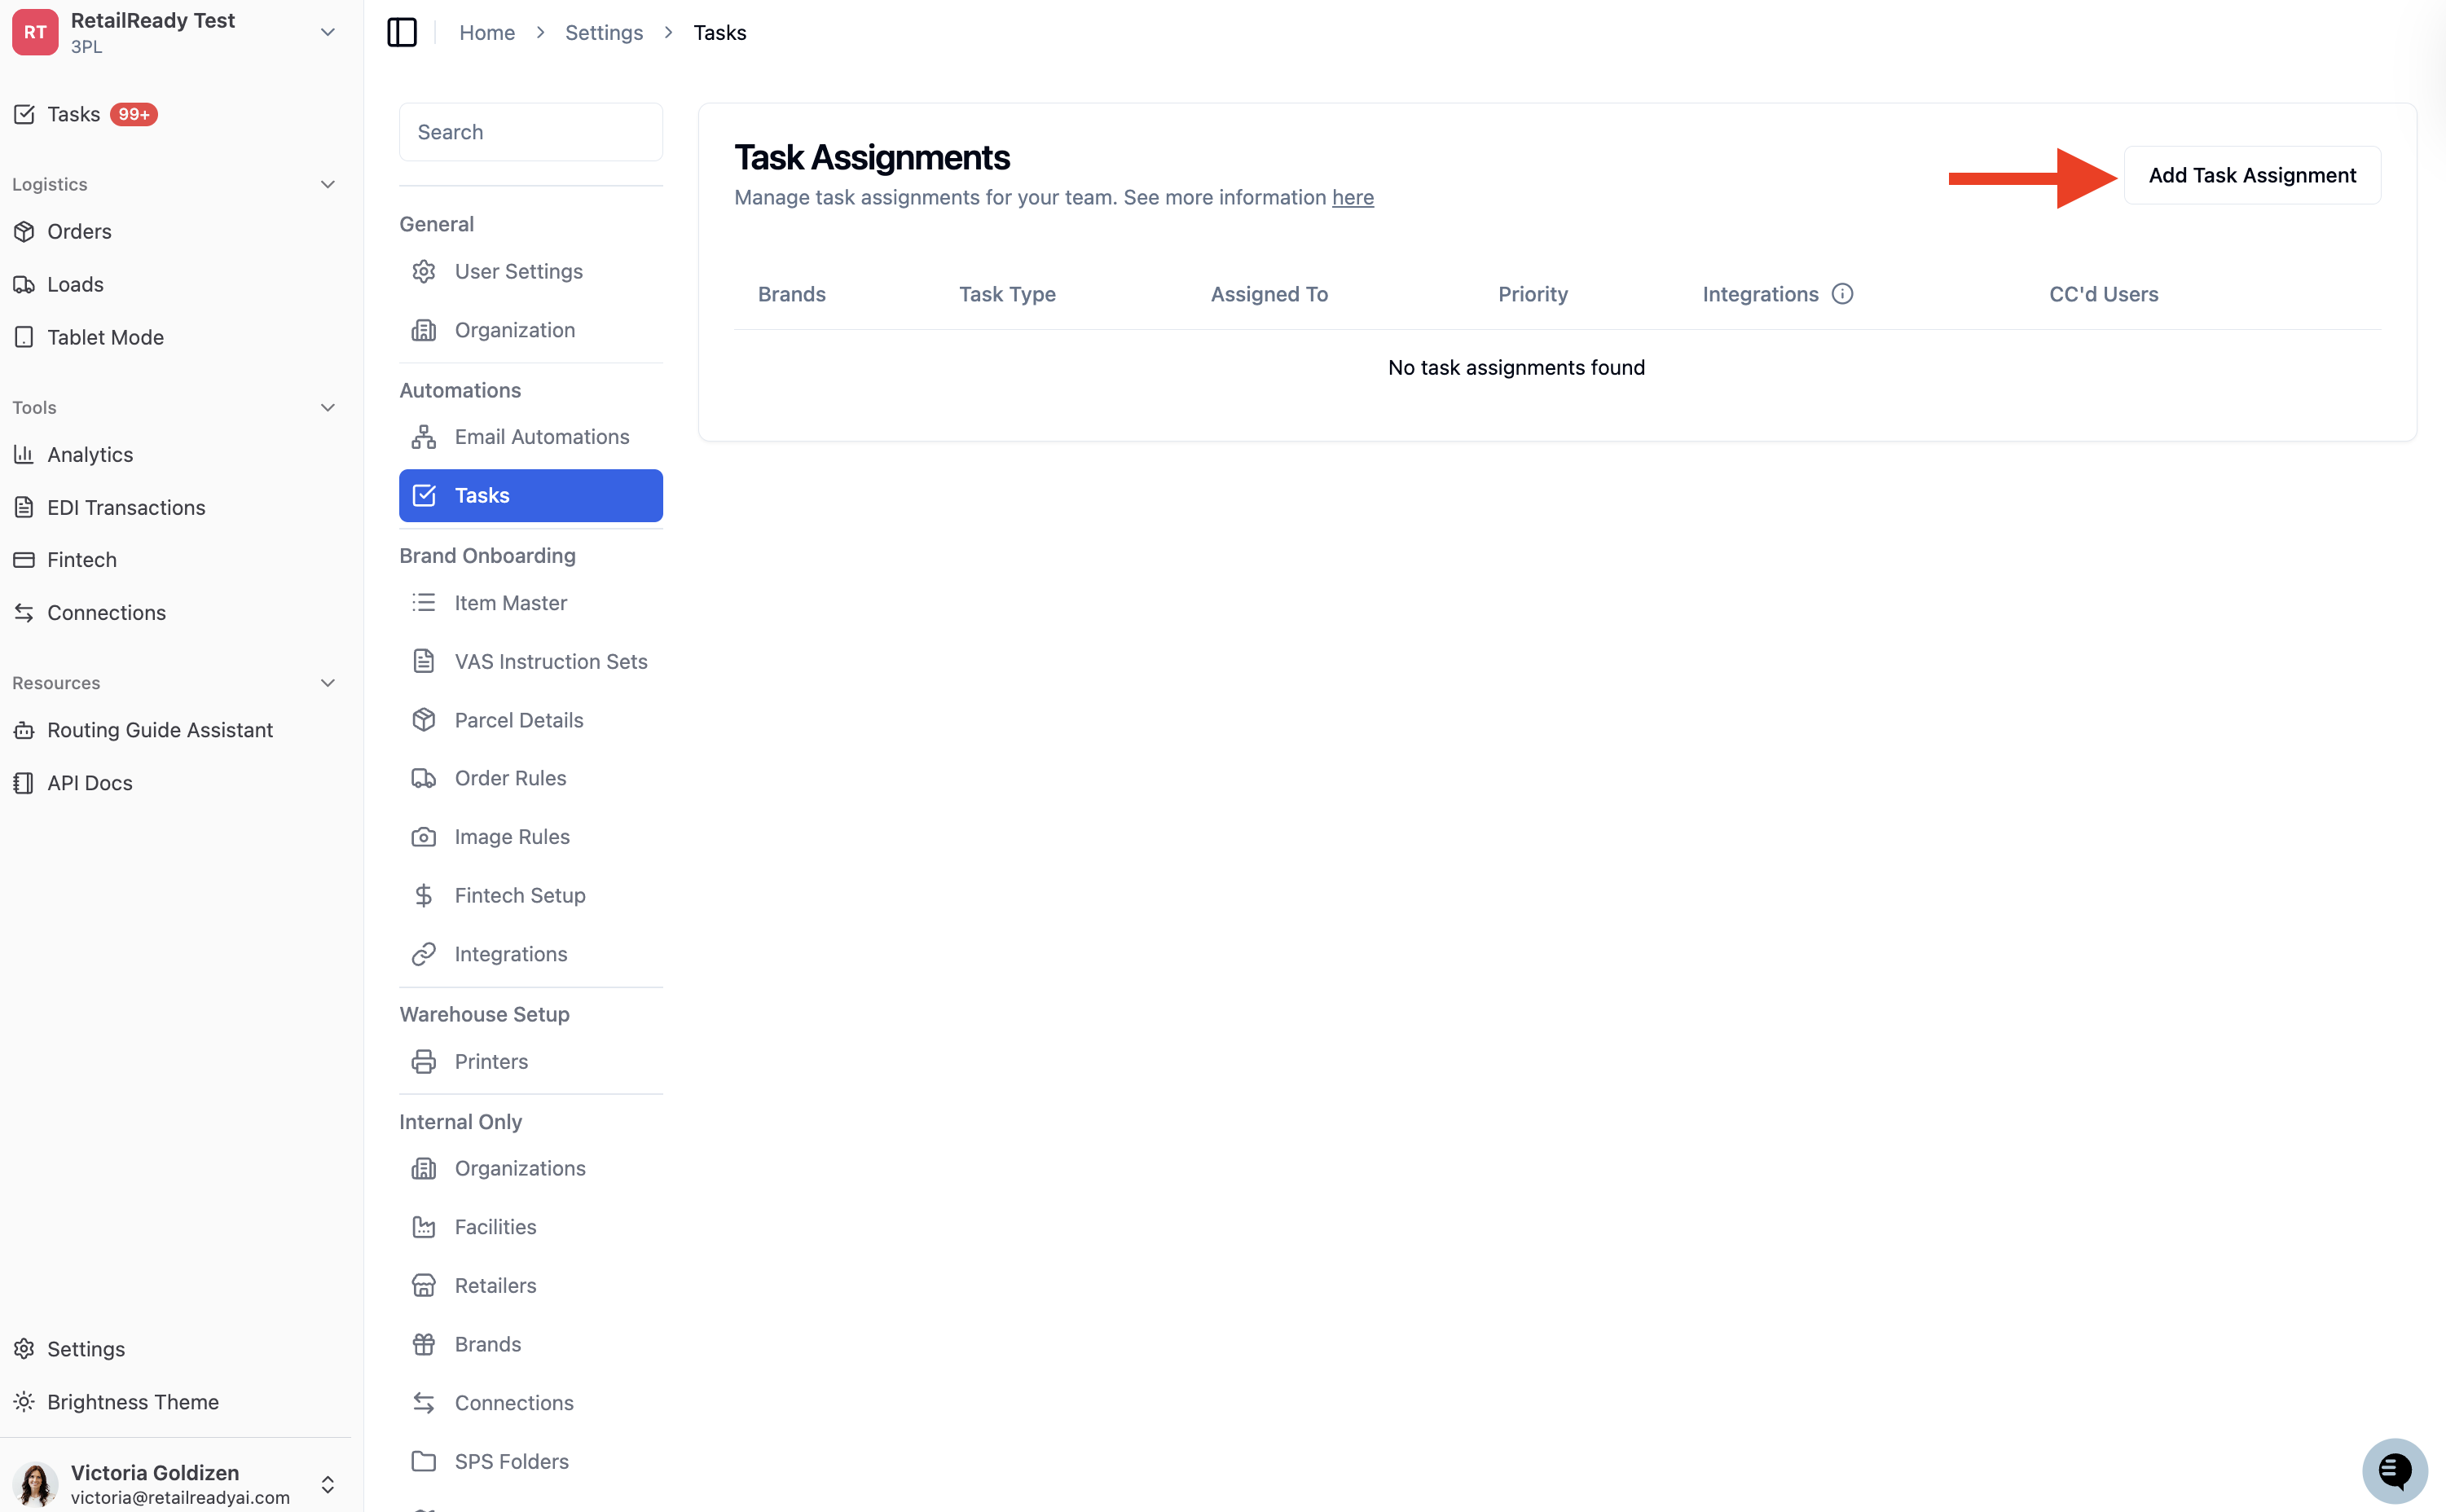The width and height of the screenshot is (2446, 1512).
Task: Click the Add Task Assignment button
Action: pyautogui.click(x=2251, y=176)
